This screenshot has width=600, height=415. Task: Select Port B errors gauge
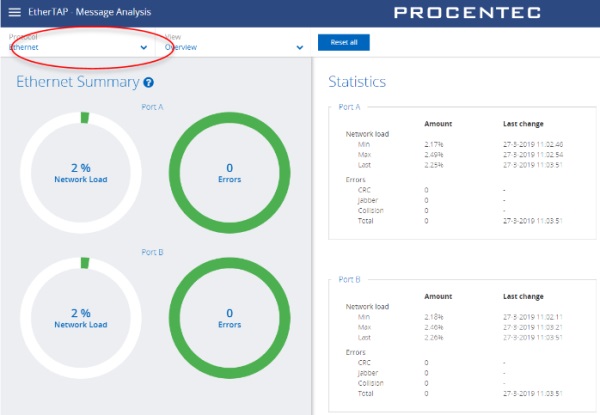click(230, 318)
